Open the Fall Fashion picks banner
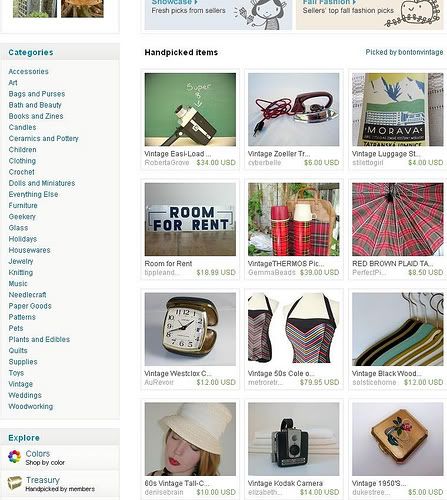The image size is (447, 500). tap(370, 13)
